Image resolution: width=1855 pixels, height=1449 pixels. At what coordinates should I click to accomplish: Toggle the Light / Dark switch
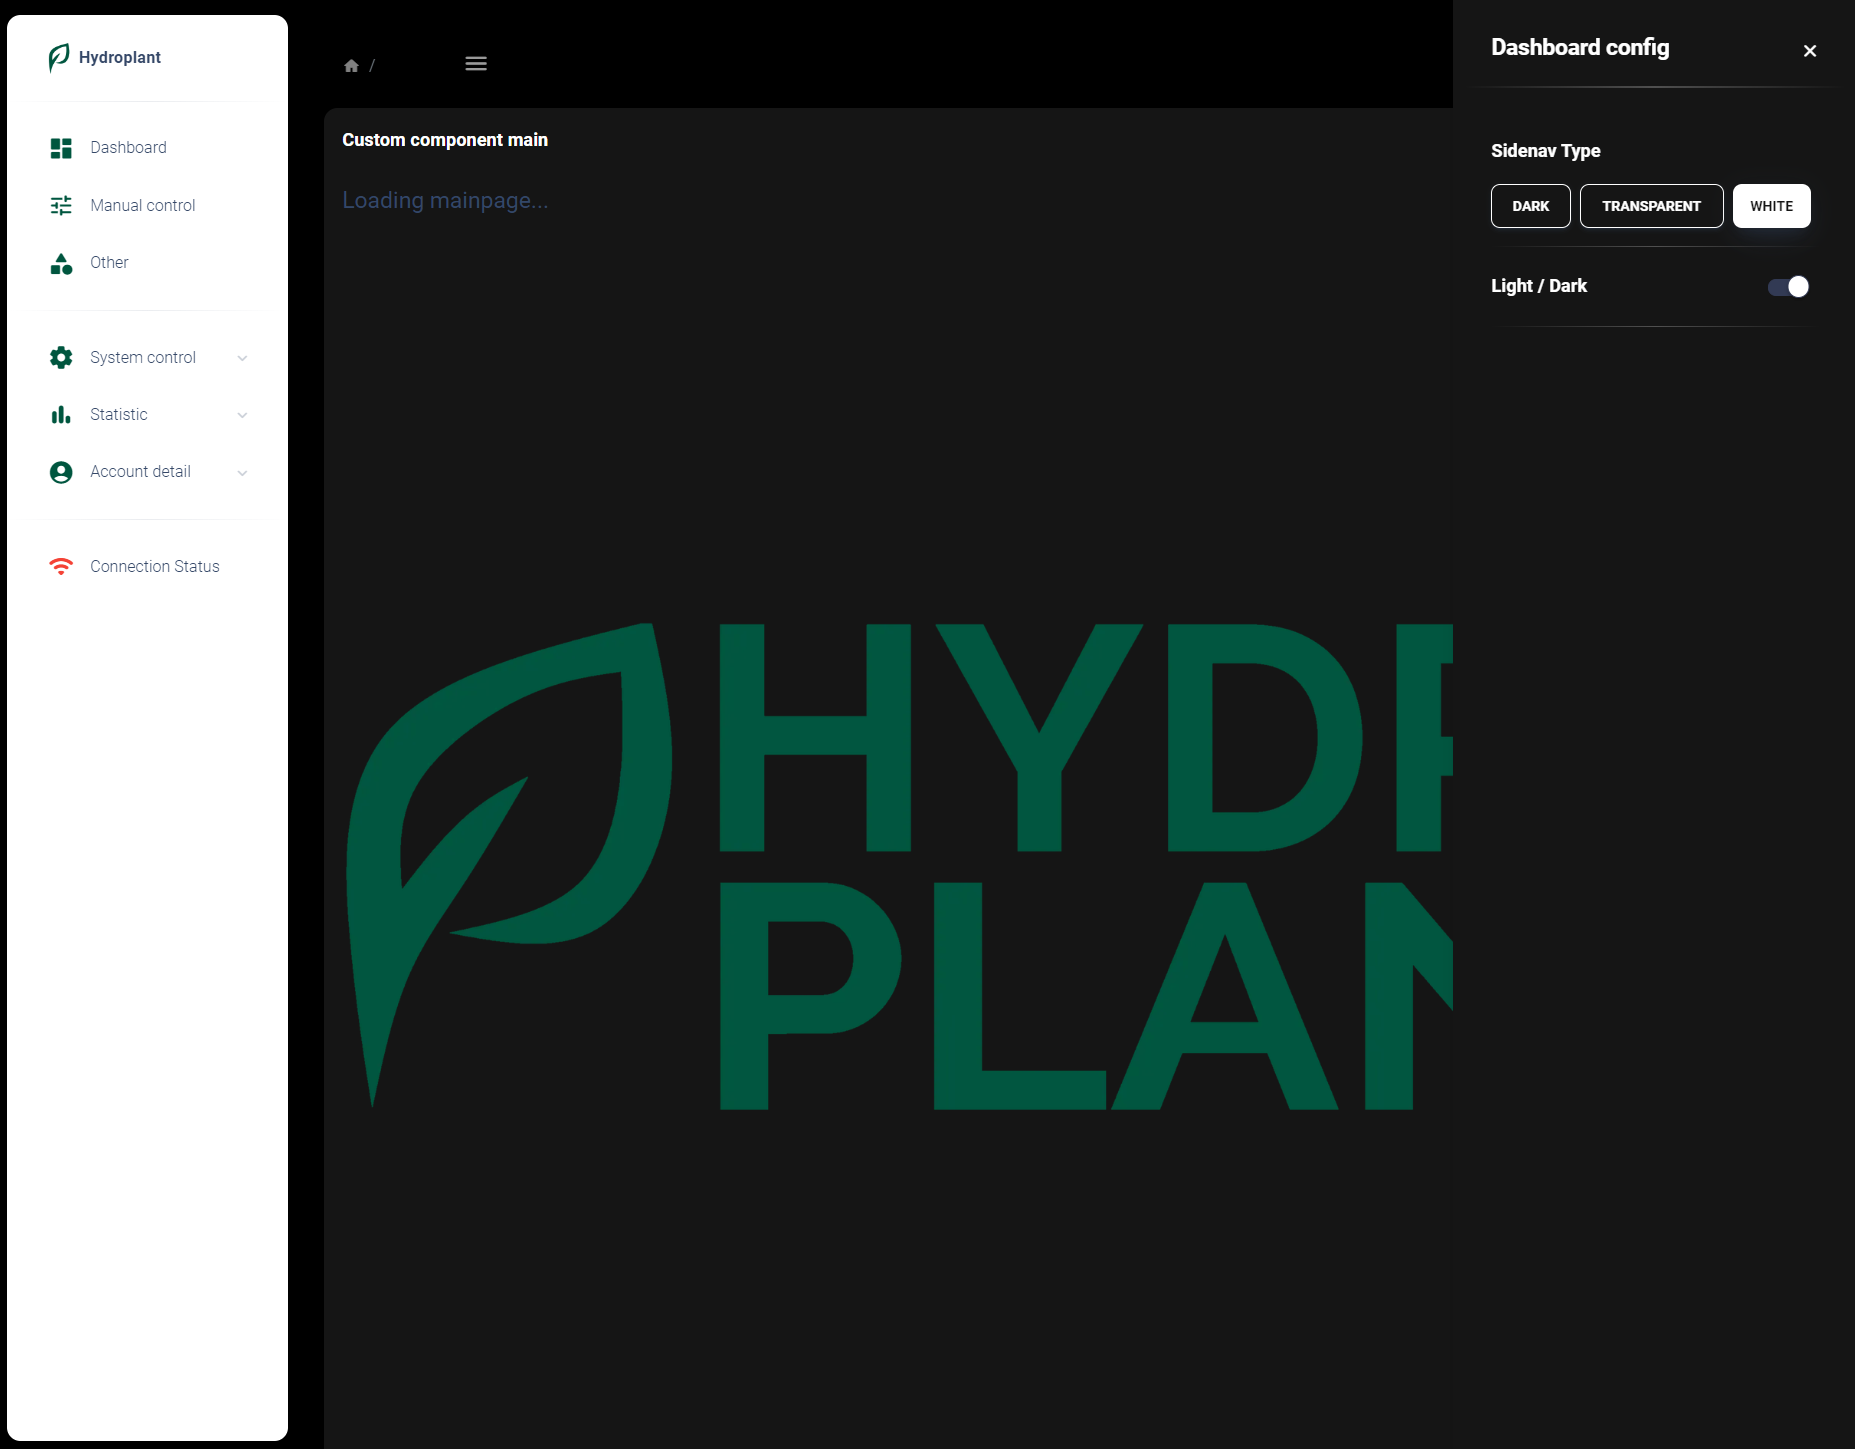[1786, 287]
